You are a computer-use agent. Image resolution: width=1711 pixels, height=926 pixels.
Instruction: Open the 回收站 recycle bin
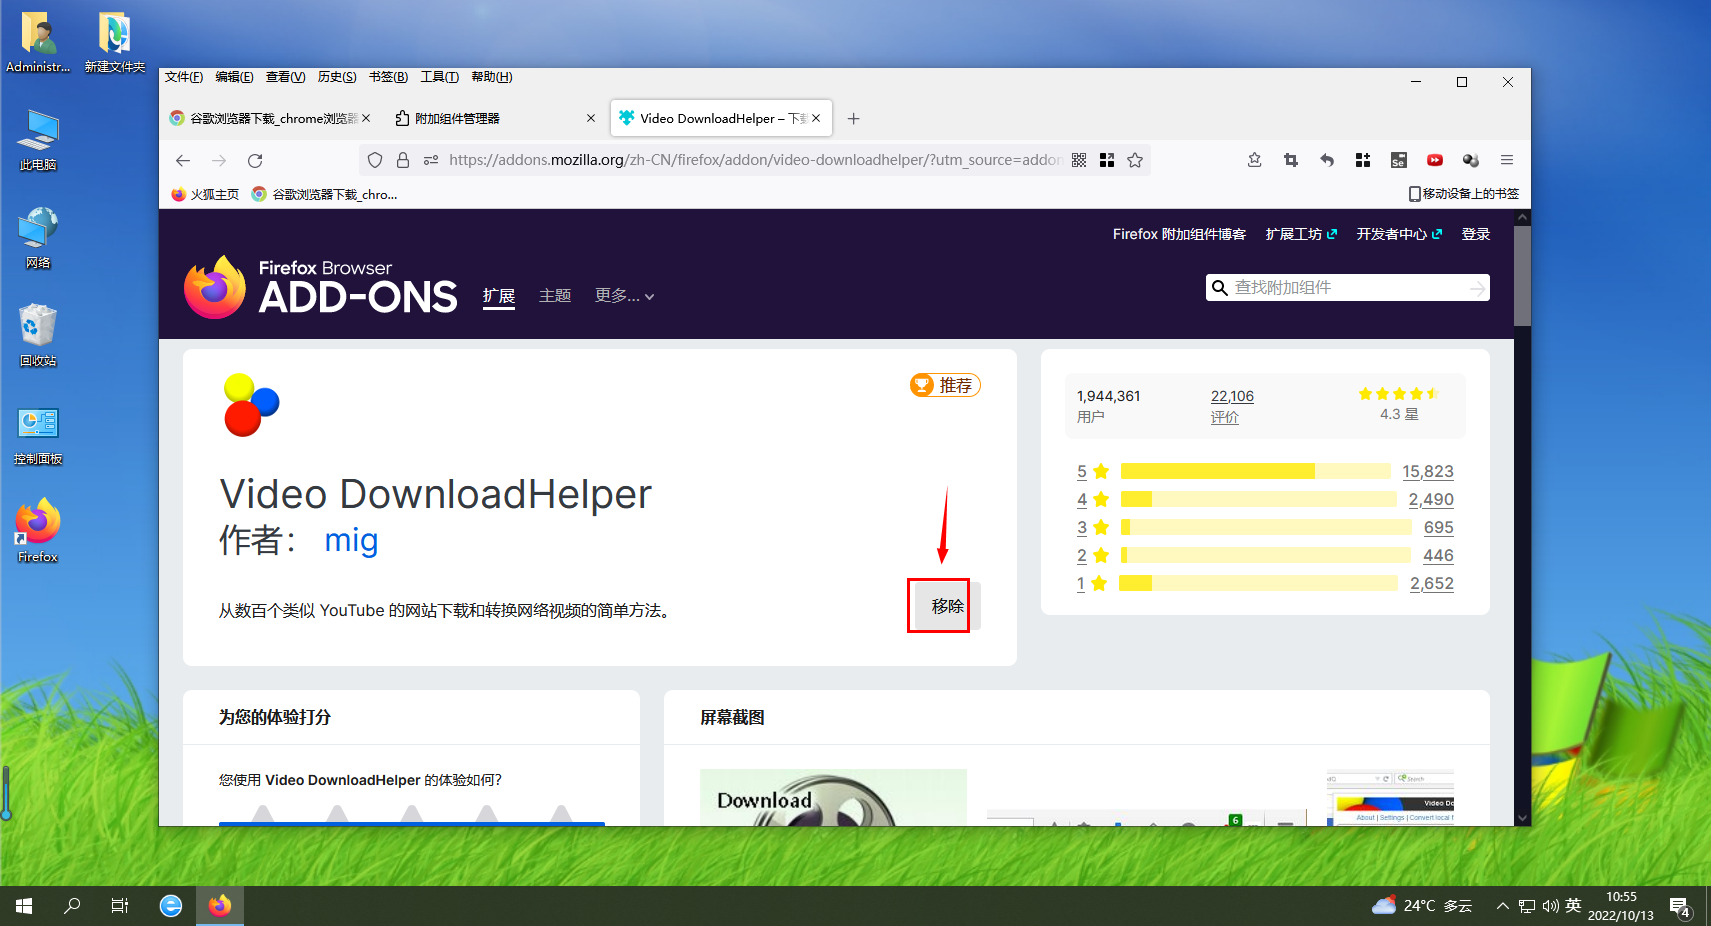[38, 336]
